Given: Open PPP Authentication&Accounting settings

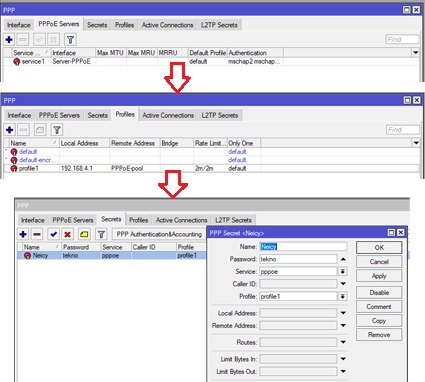Looking at the screenshot, I should coord(159,234).
